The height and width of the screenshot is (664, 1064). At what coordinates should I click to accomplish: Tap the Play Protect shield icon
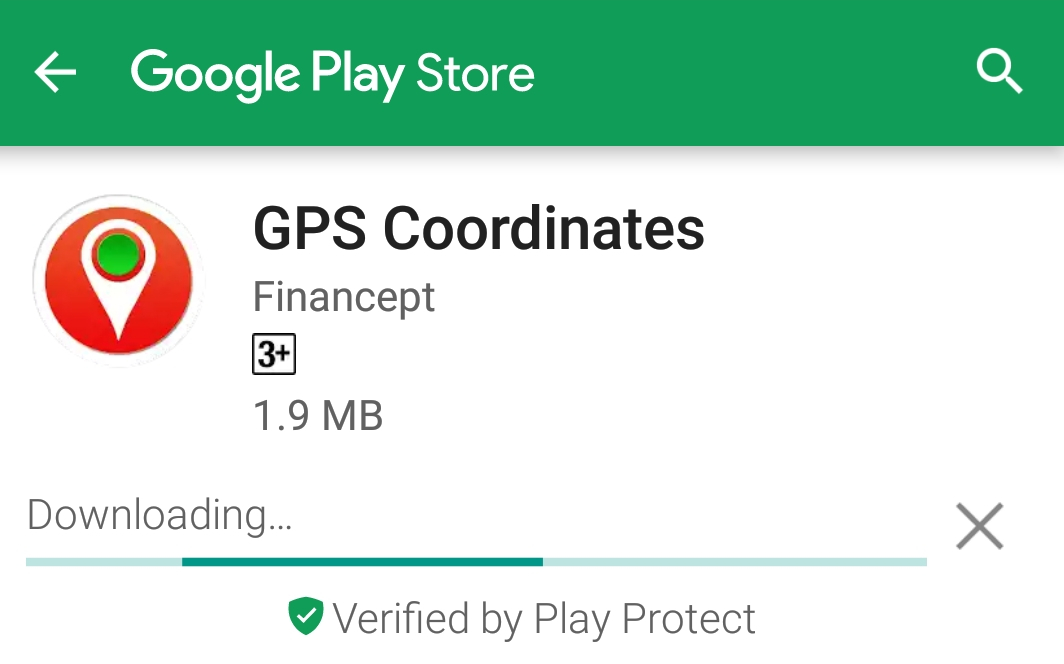click(306, 616)
